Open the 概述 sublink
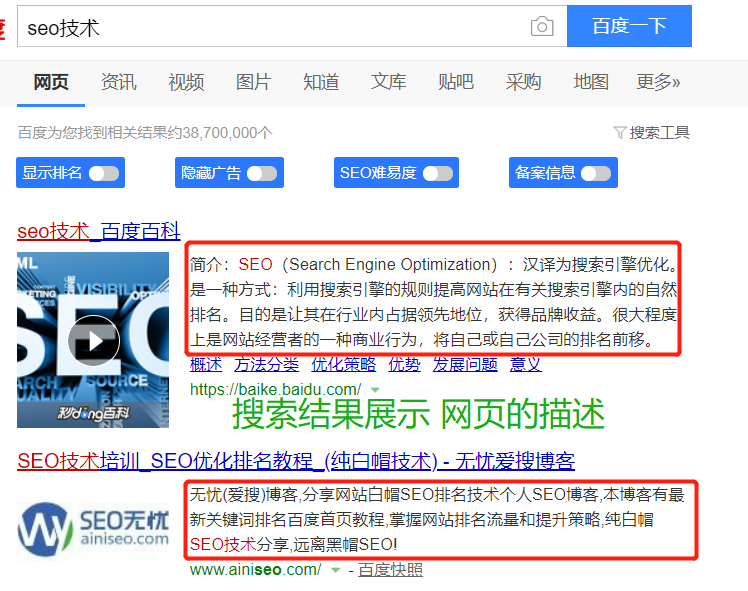 point(206,364)
